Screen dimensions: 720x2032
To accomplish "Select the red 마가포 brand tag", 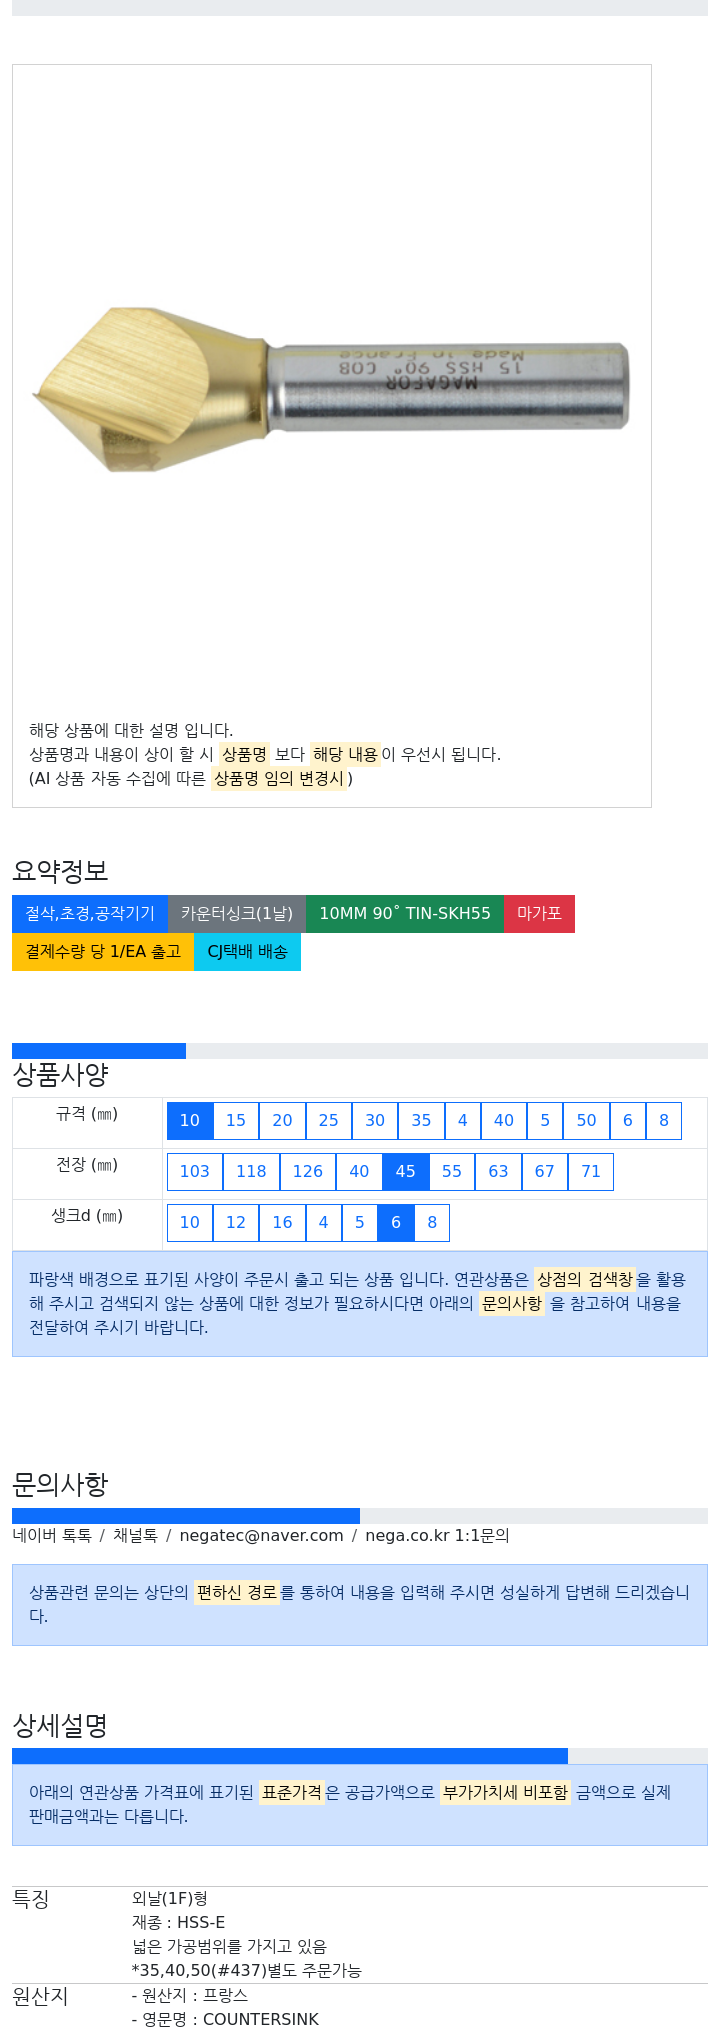I will click(539, 914).
